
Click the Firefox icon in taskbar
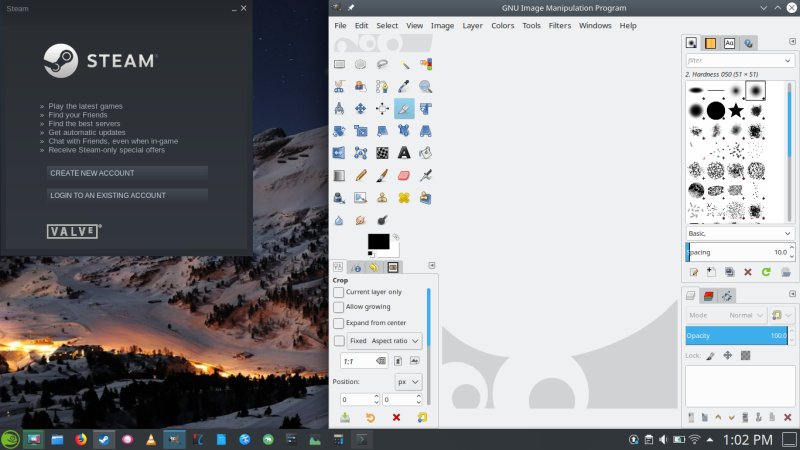point(81,439)
